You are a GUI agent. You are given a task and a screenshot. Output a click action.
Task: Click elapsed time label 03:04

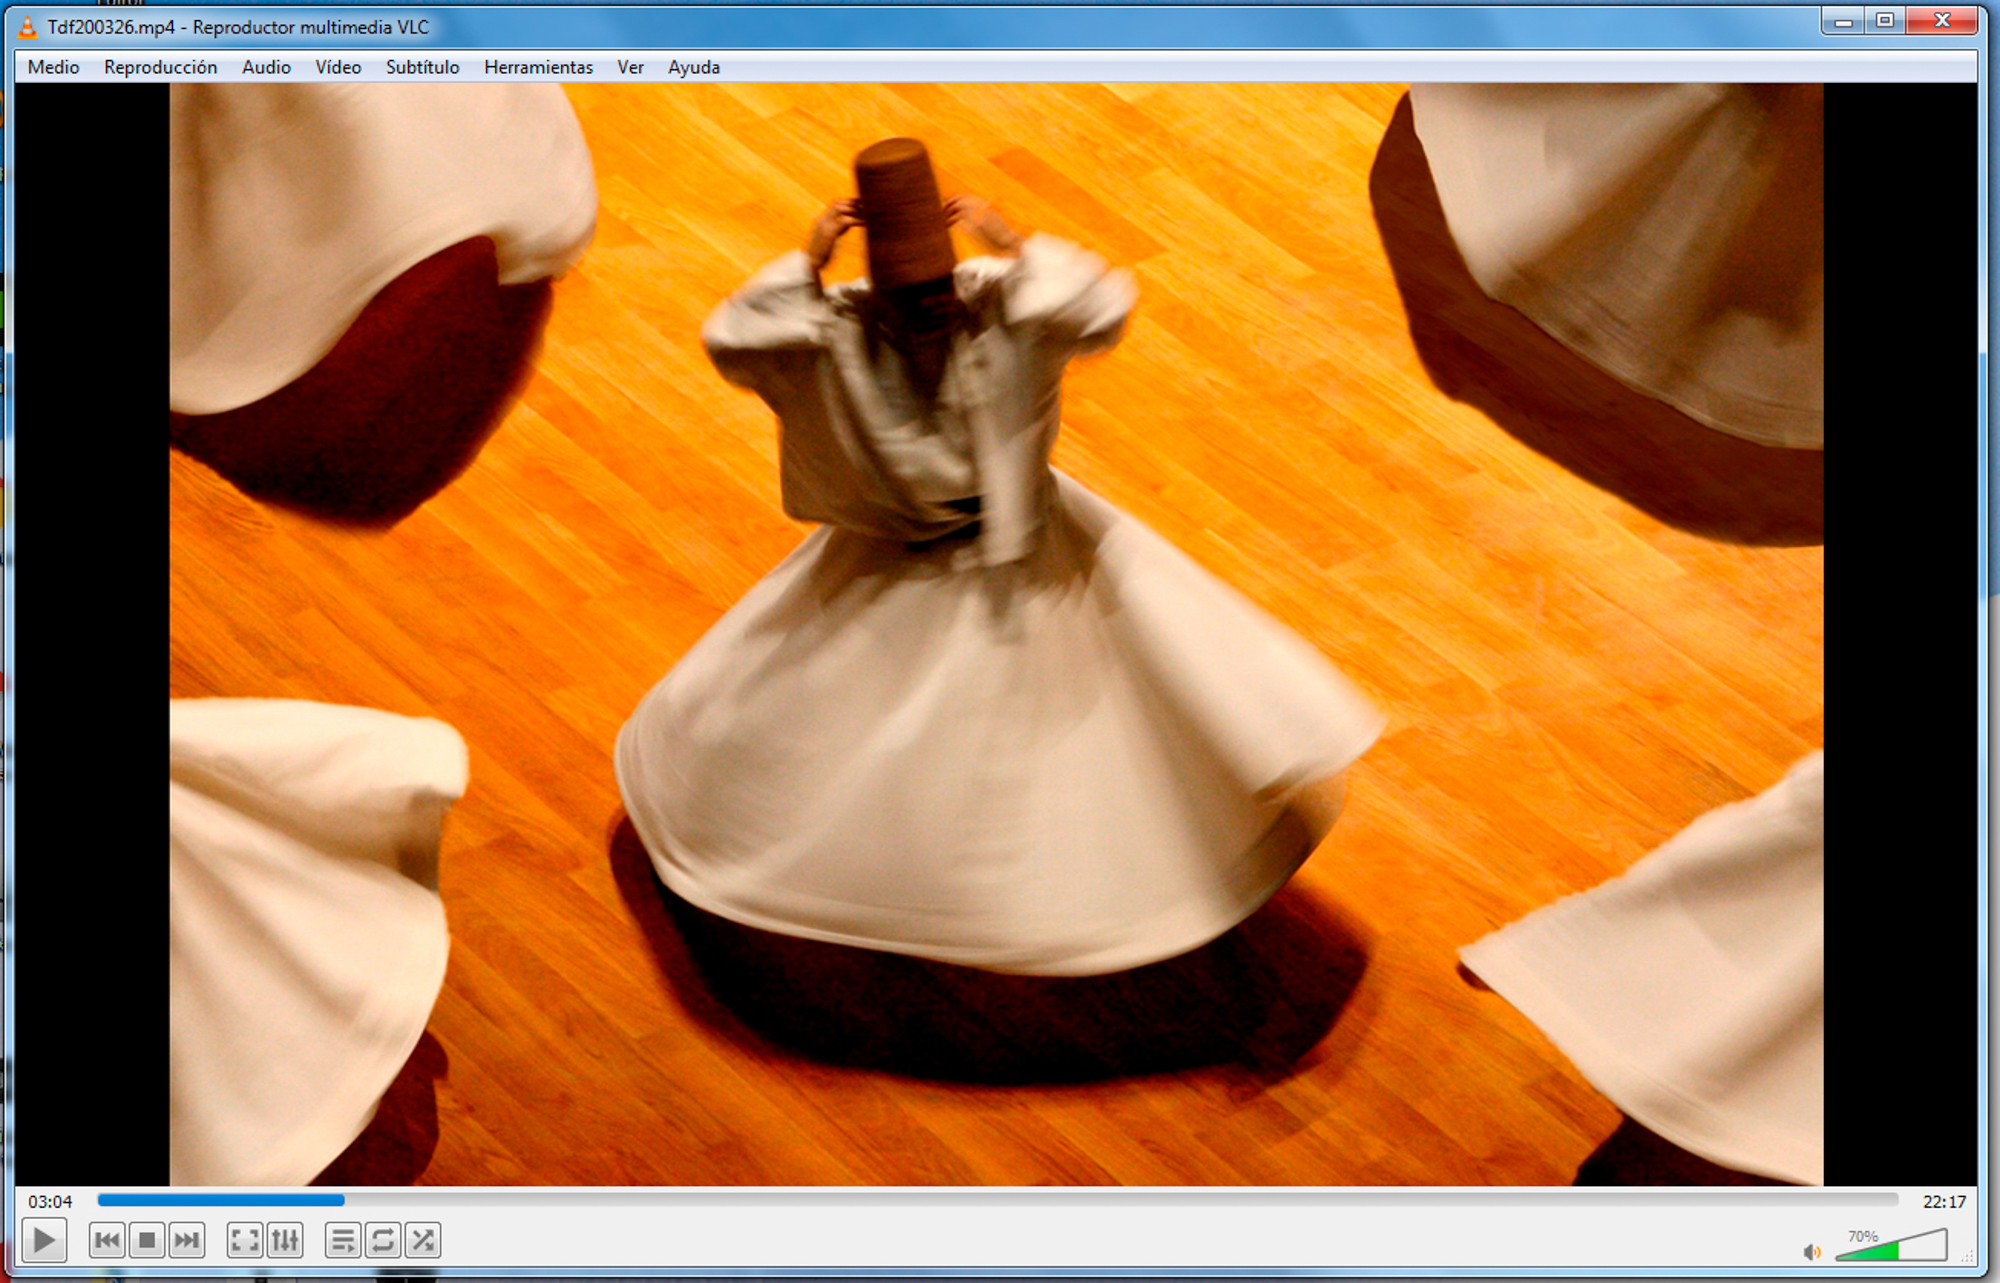(x=50, y=1201)
